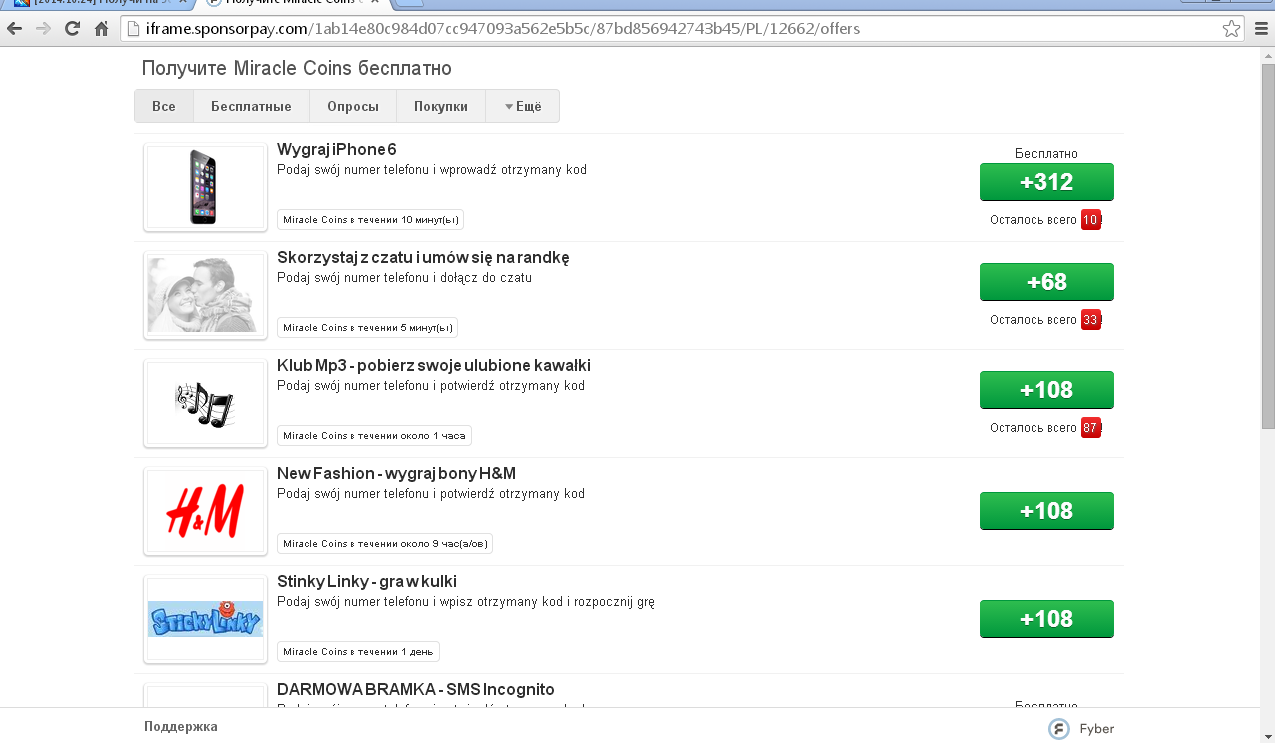This screenshot has height=743, width=1275.
Task: Open the Wygraj iPhone 6 offer title
Action: (x=337, y=150)
